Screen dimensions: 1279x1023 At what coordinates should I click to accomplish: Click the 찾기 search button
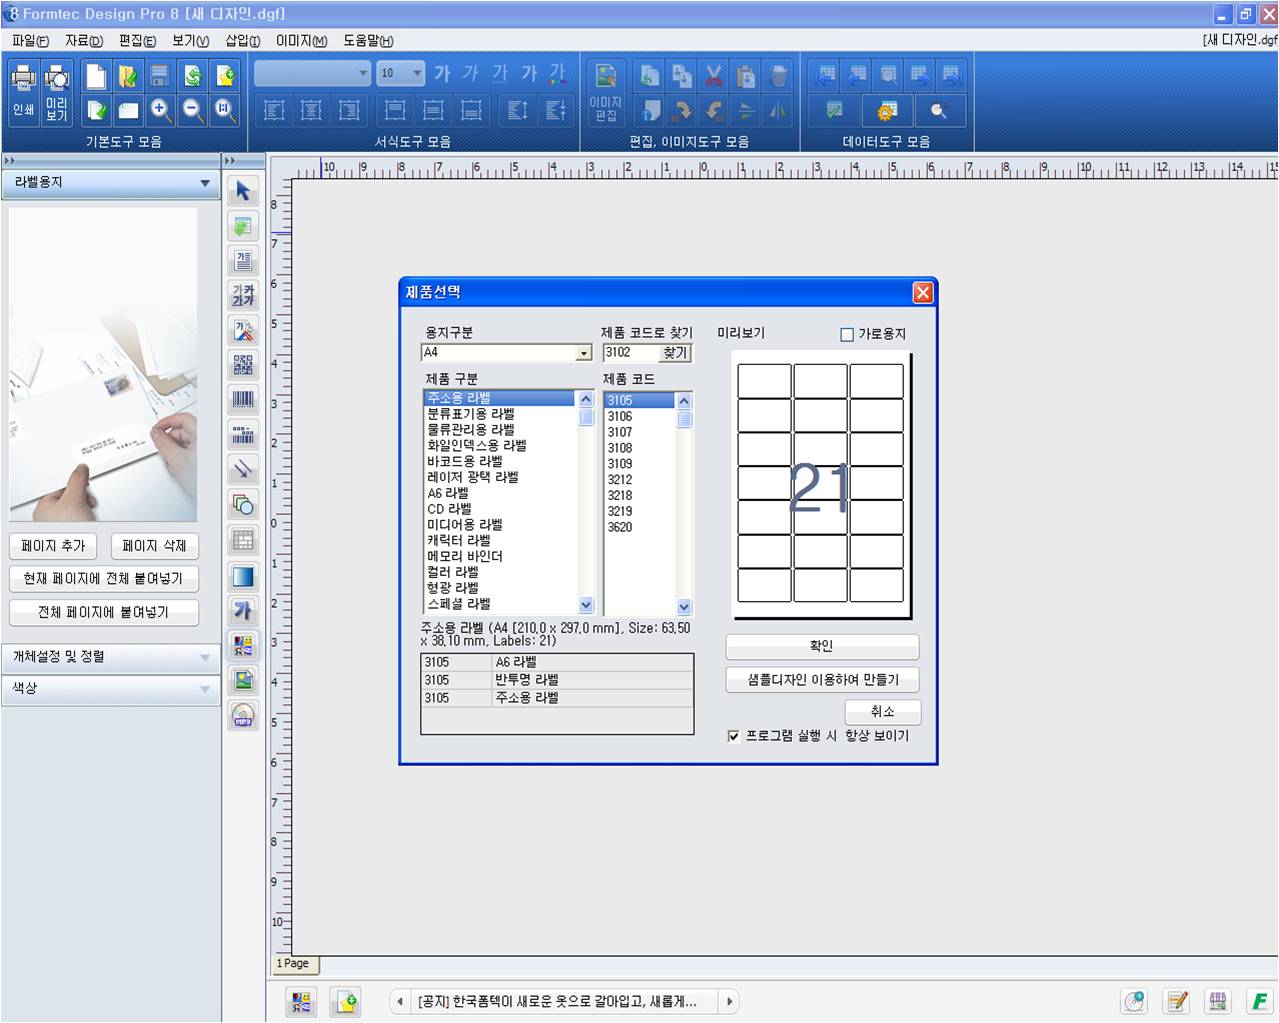676,353
